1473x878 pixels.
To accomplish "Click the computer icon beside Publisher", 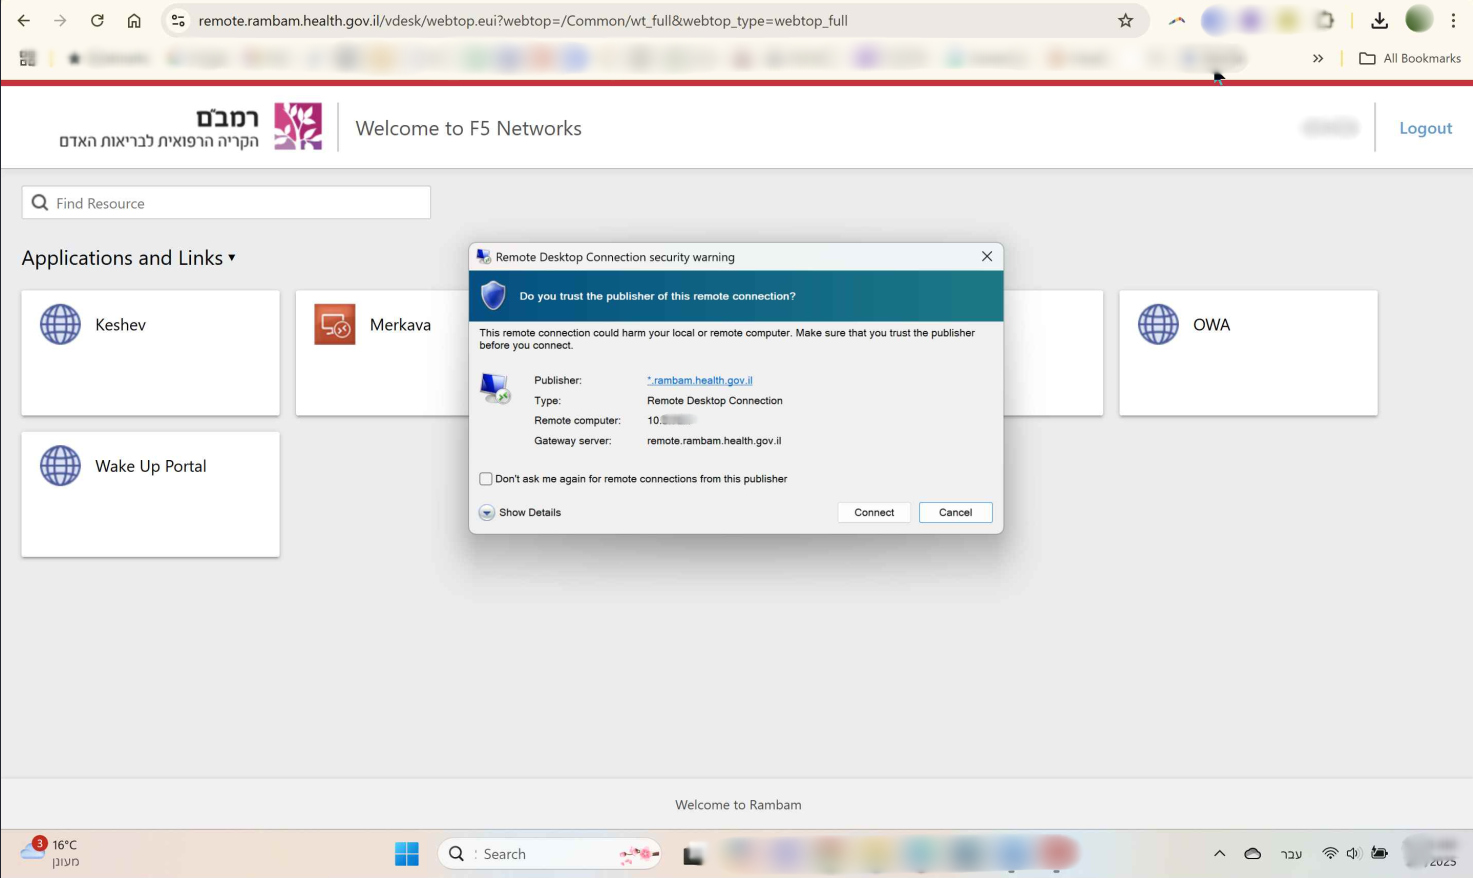I will [x=495, y=388].
